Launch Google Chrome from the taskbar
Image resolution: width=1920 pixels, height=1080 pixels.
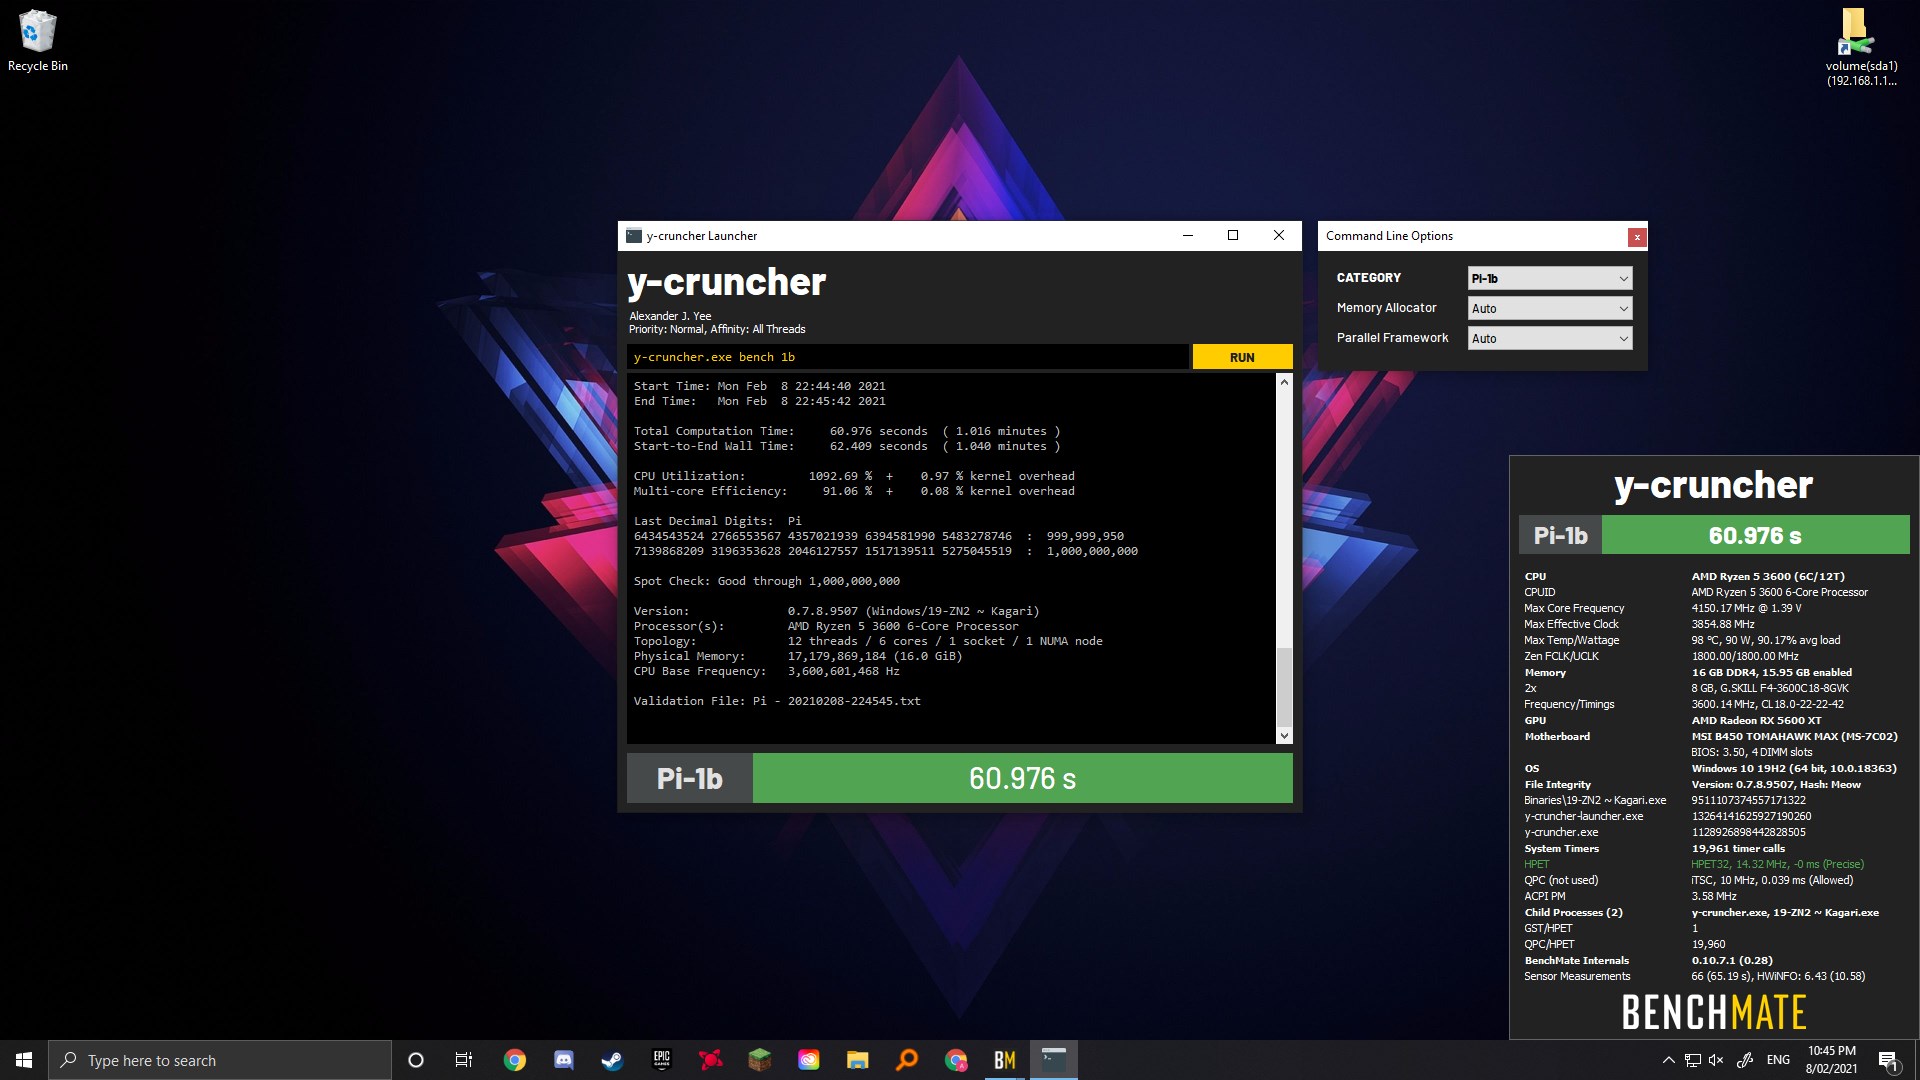click(x=515, y=1060)
